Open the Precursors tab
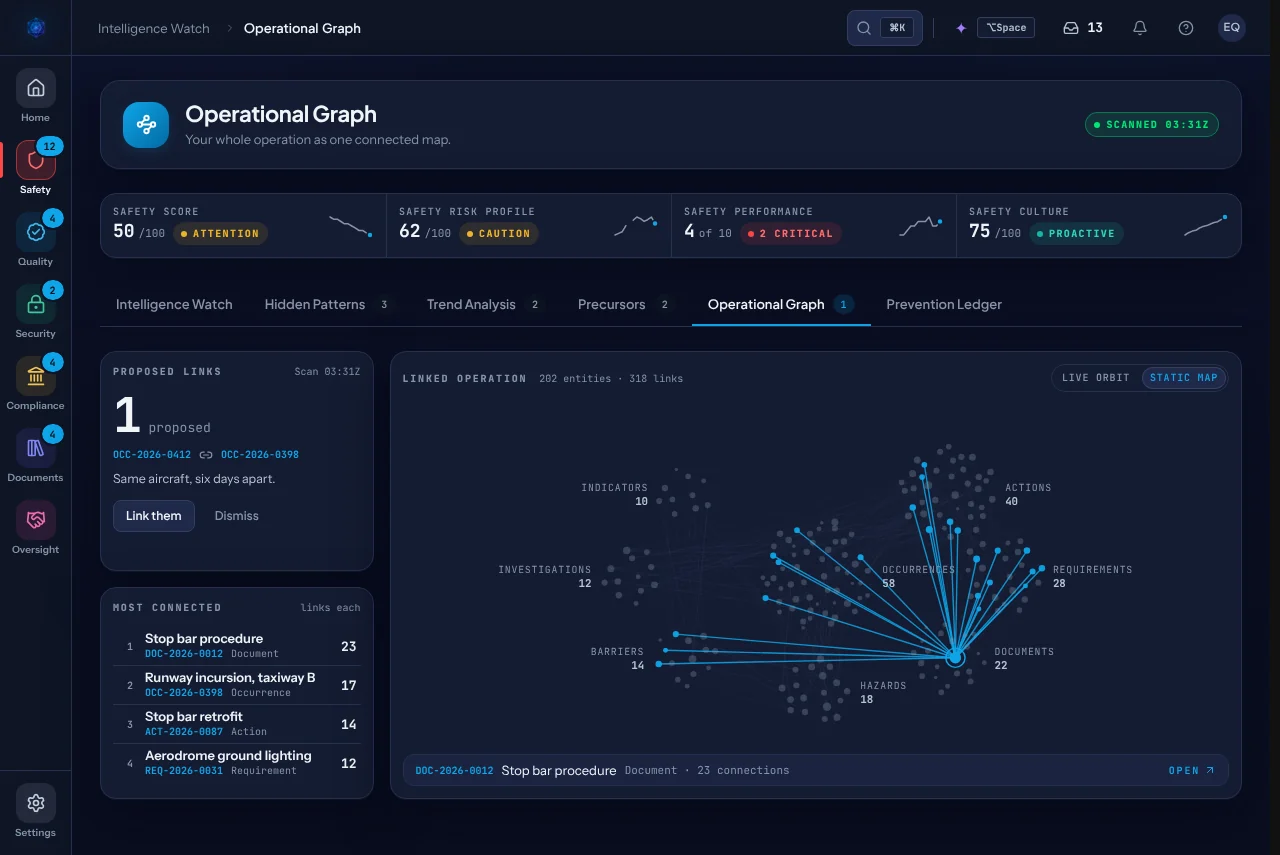Screen dimensions: 1280x855 [625, 305]
